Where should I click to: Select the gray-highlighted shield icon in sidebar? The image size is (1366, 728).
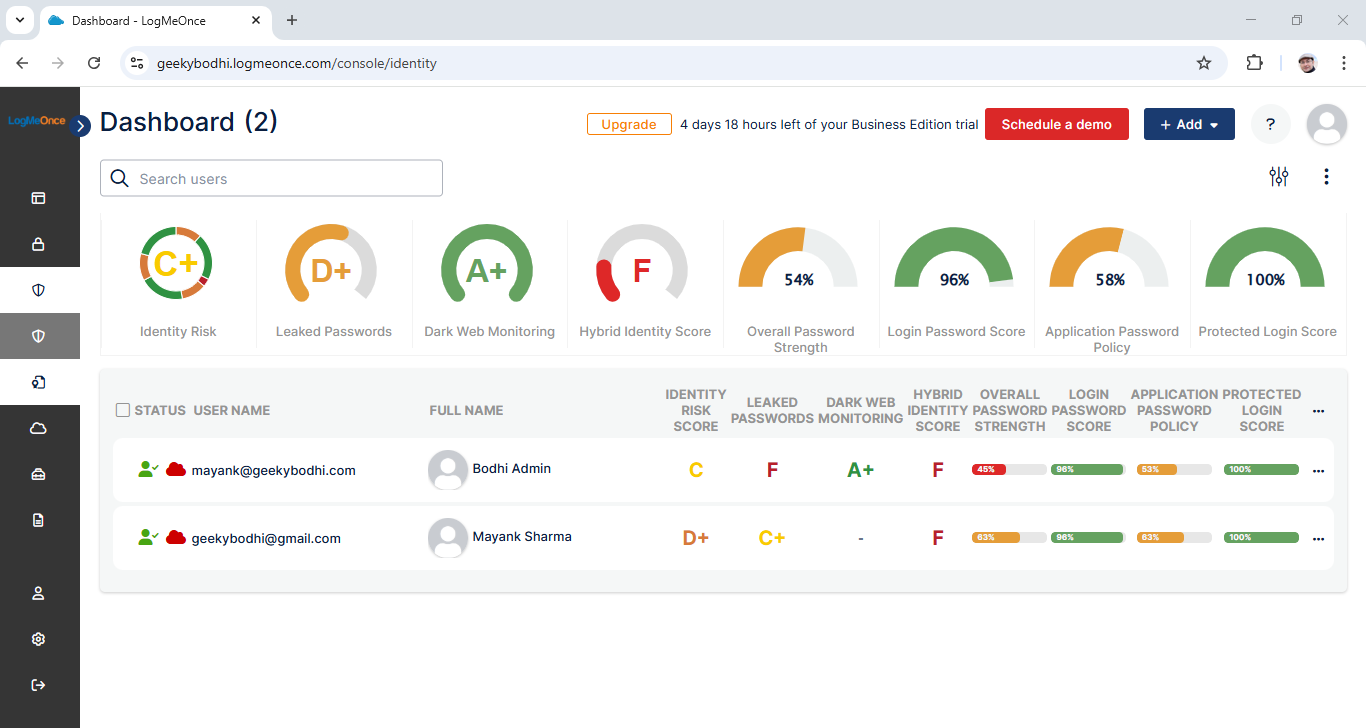tap(39, 336)
